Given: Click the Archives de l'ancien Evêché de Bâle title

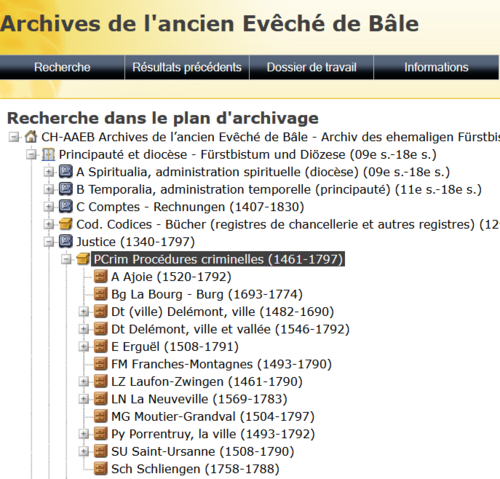Looking at the screenshot, I should tap(209, 24).
